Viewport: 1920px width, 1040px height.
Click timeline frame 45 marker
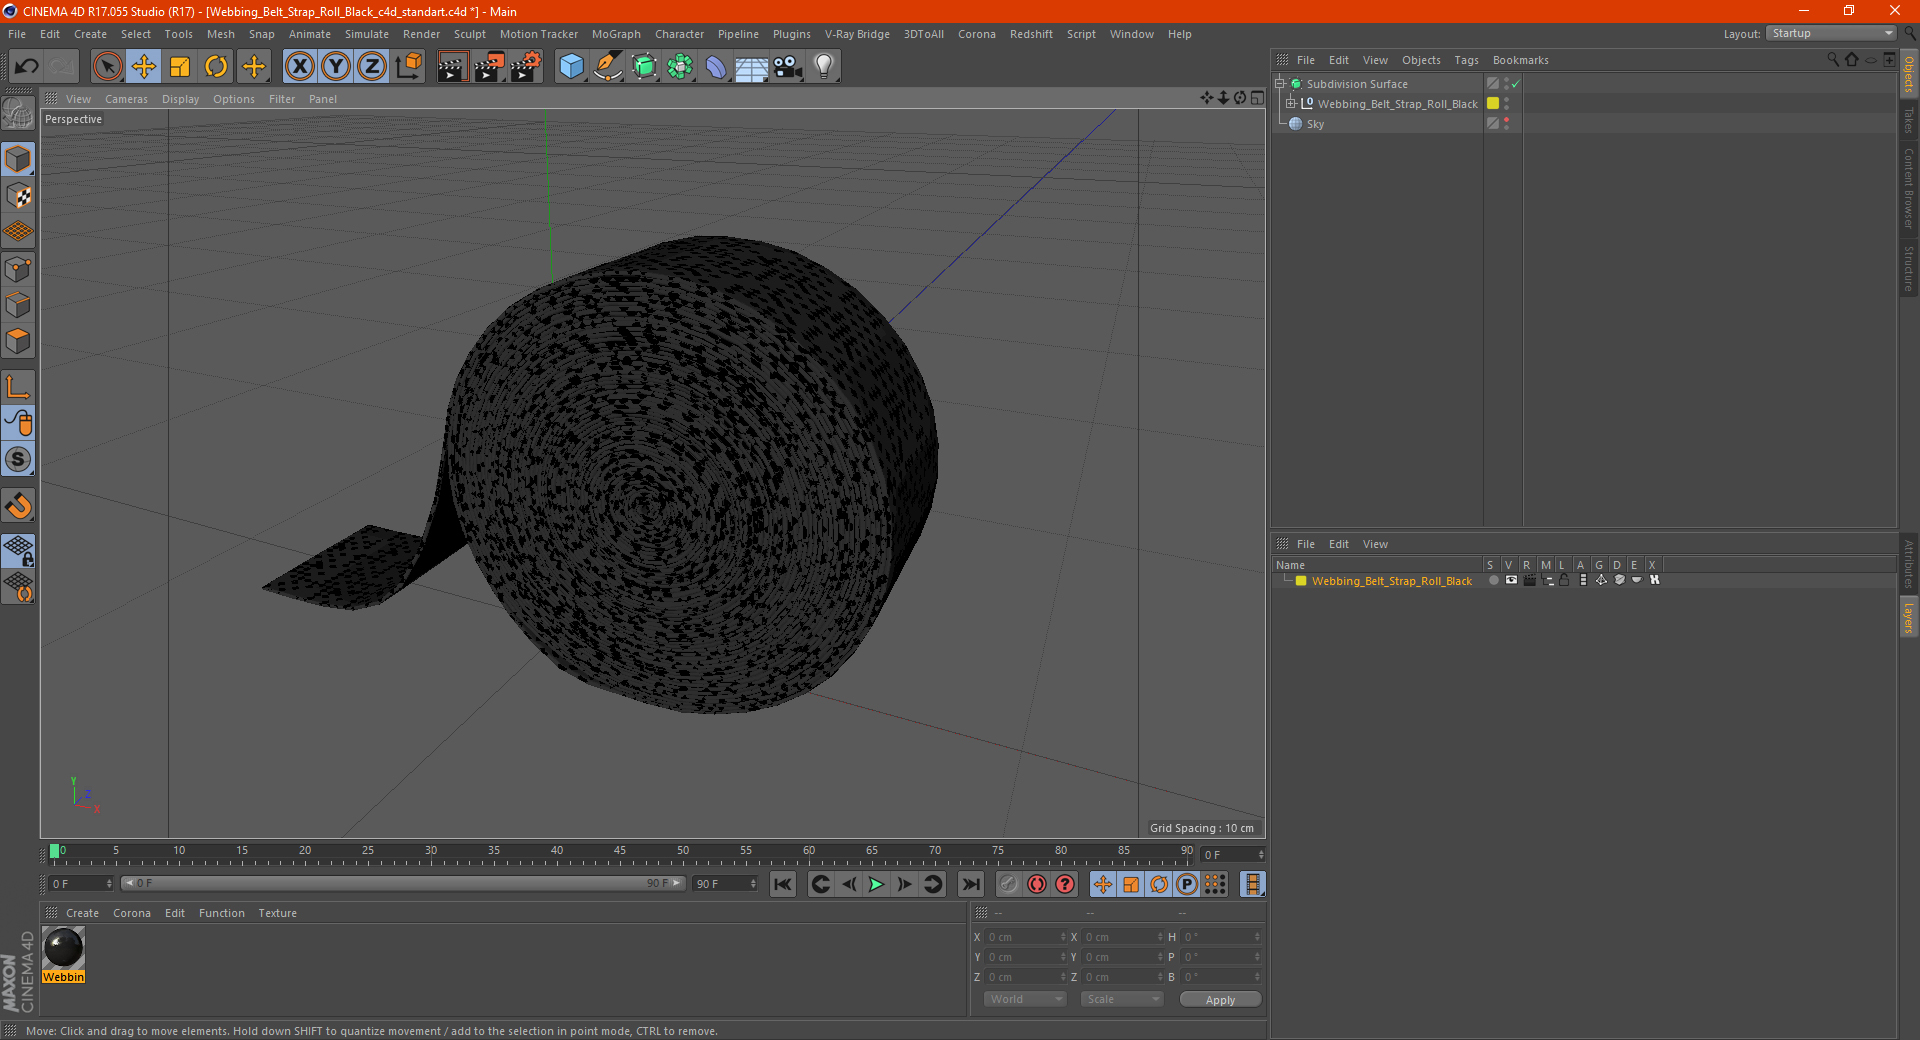click(620, 851)
